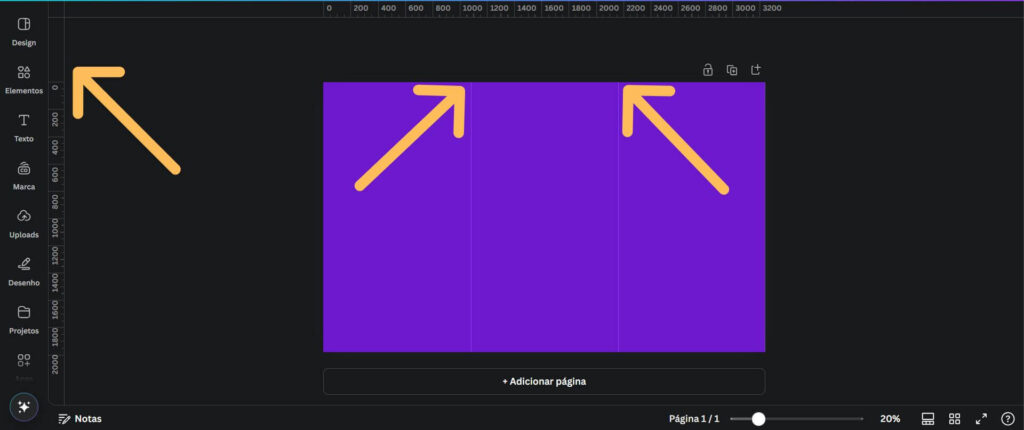Switch to grid view of pages

[955, 419]
